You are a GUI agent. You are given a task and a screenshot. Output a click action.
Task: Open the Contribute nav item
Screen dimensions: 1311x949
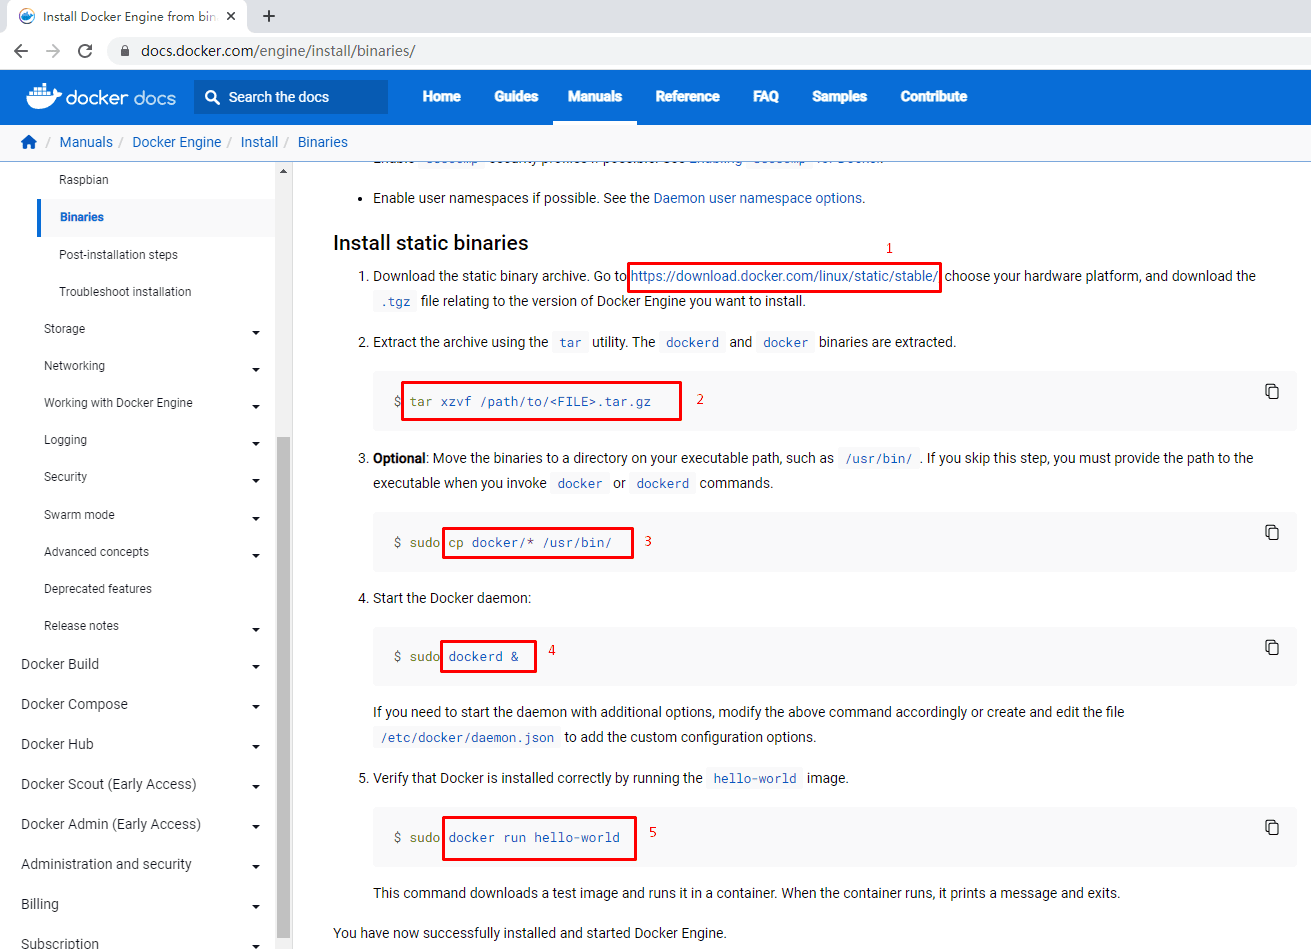click(x=934, y=96)
